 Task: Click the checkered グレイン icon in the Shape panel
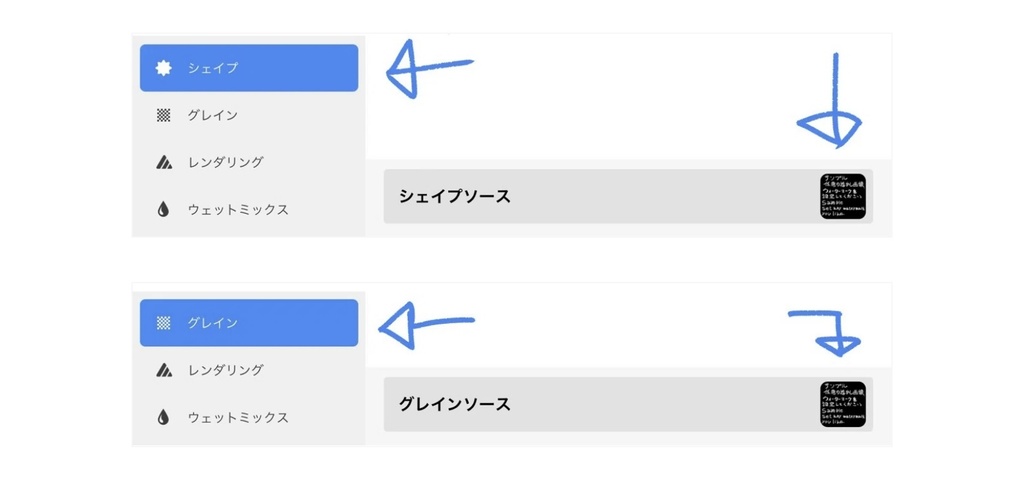tap(164, 115)
